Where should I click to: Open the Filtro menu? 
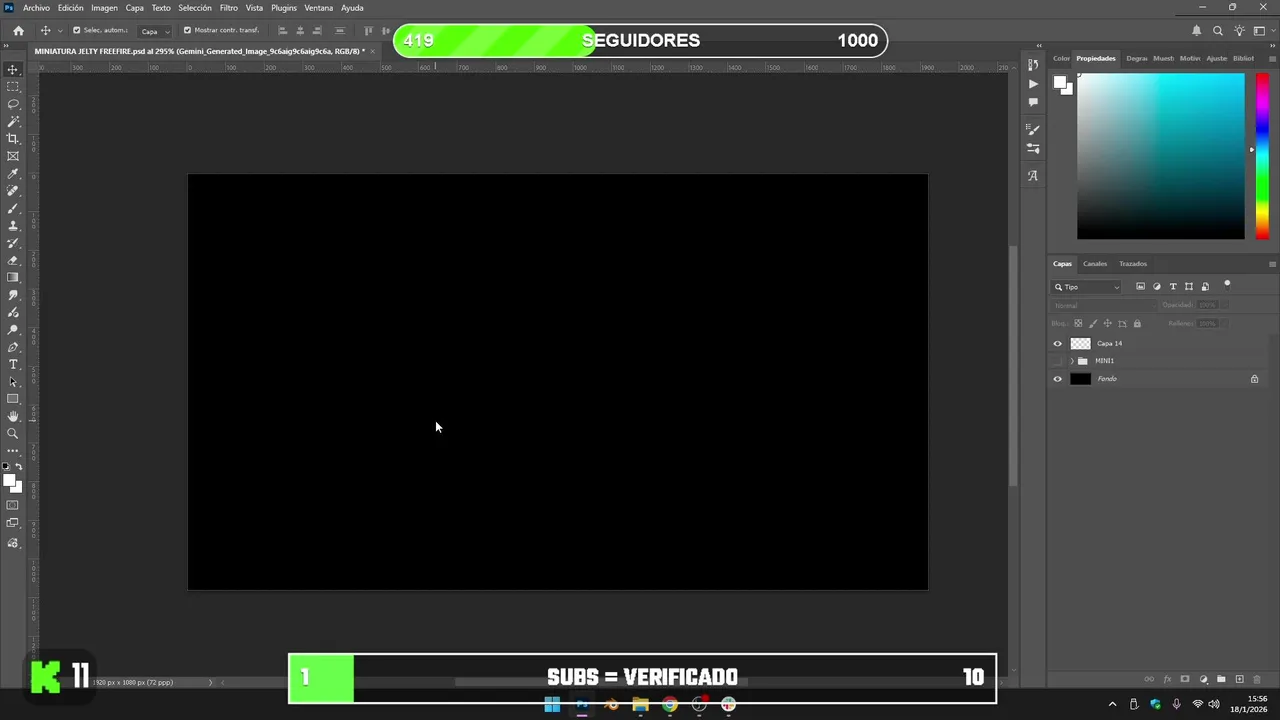pos(229,8)
